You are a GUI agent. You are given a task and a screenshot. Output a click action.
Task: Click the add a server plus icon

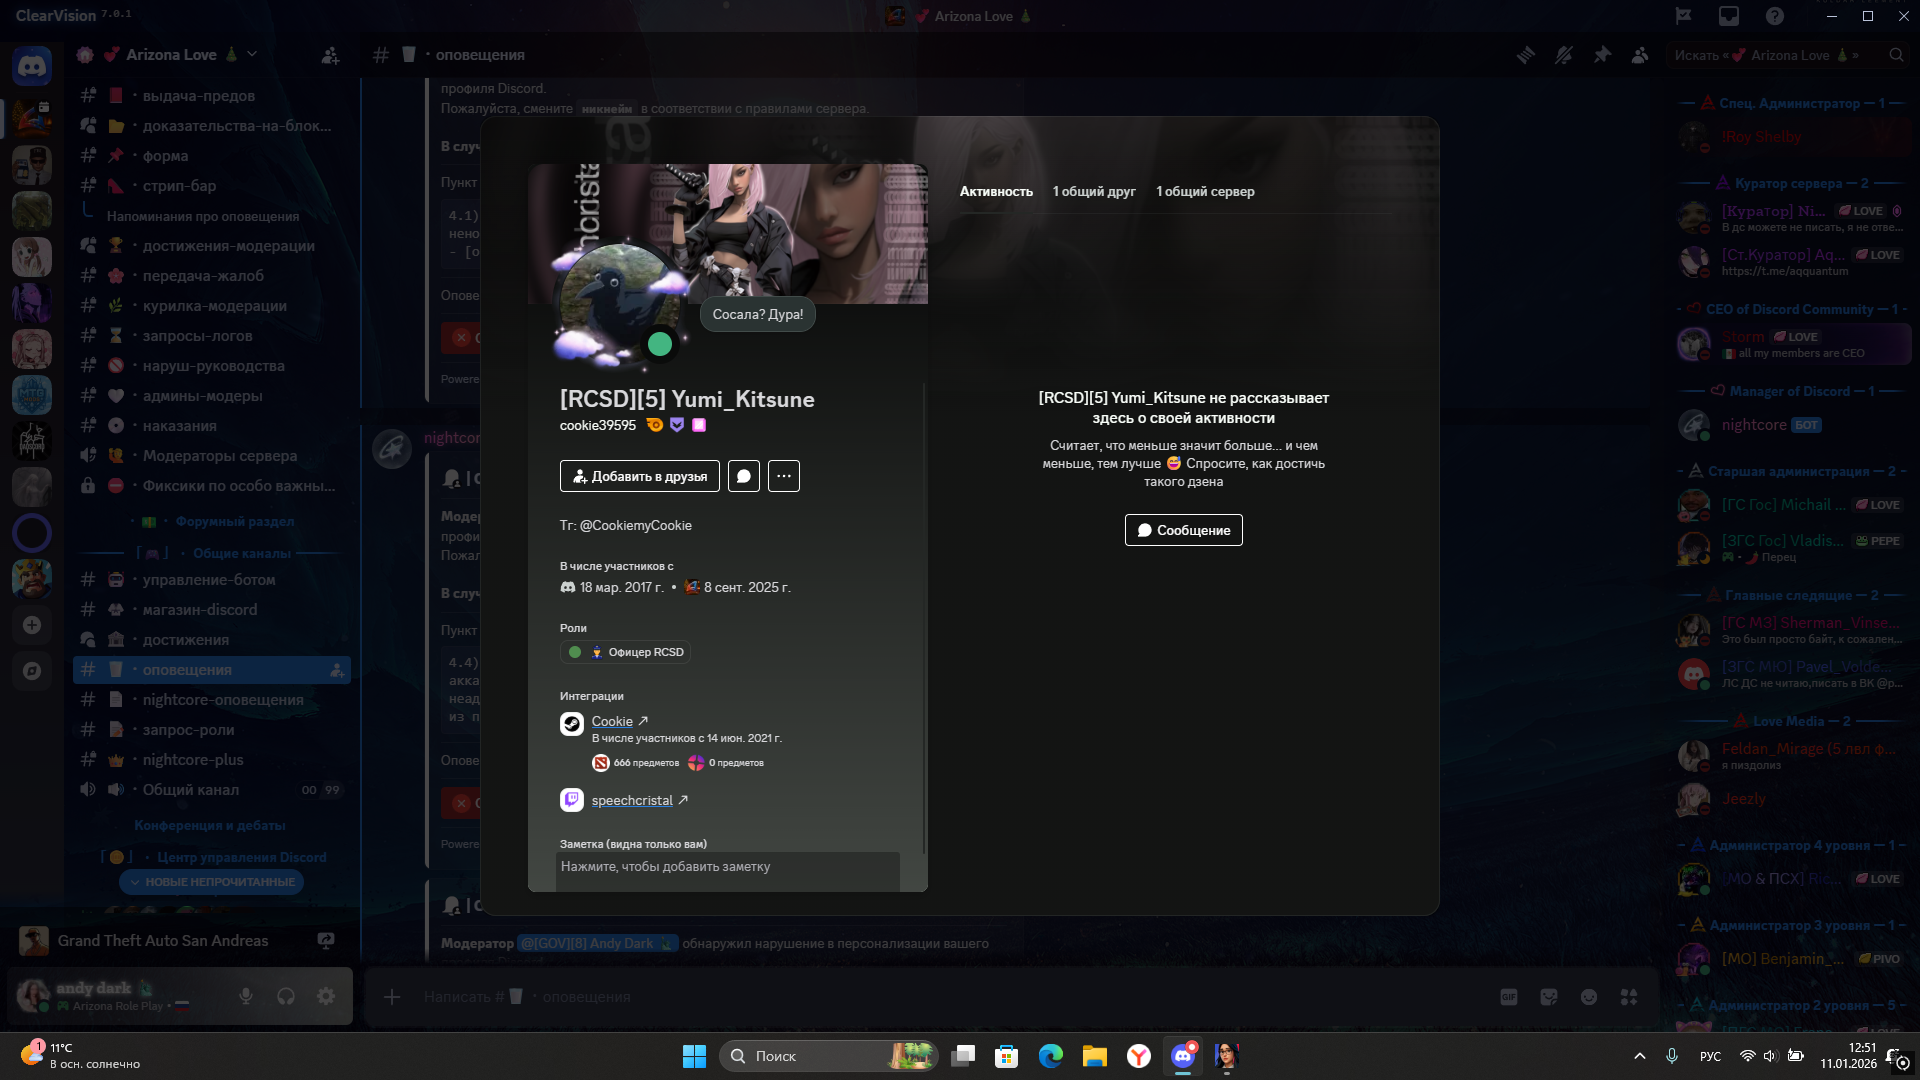coord(32,625)
